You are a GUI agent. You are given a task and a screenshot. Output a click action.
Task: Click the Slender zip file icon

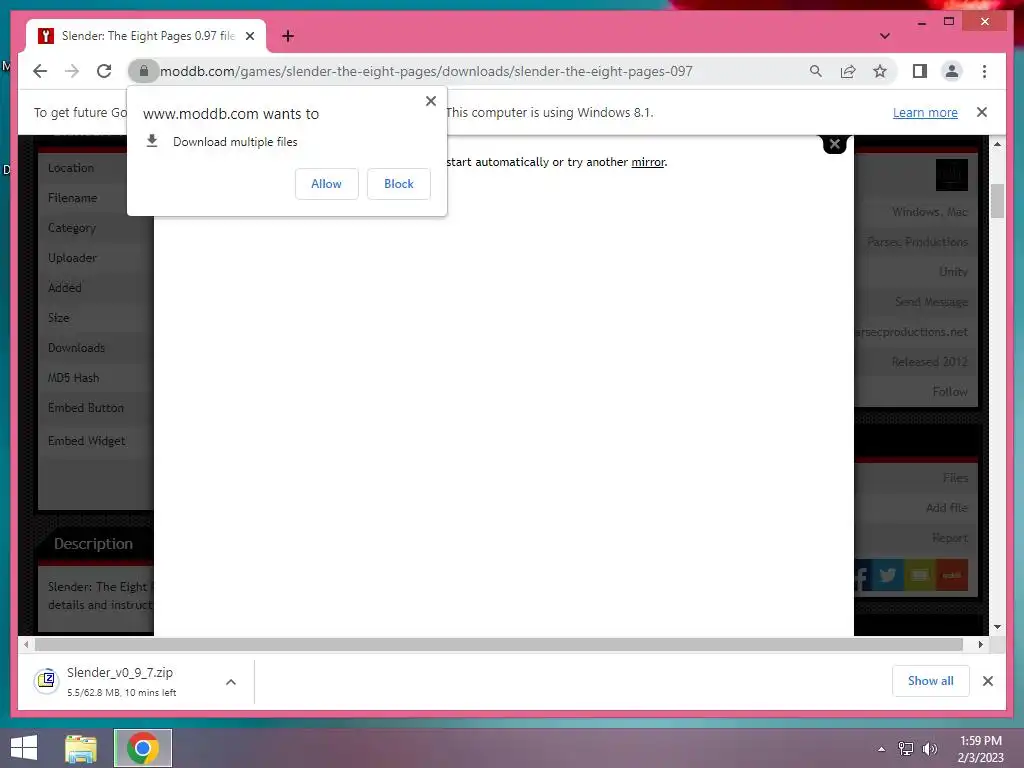(46, 681)
